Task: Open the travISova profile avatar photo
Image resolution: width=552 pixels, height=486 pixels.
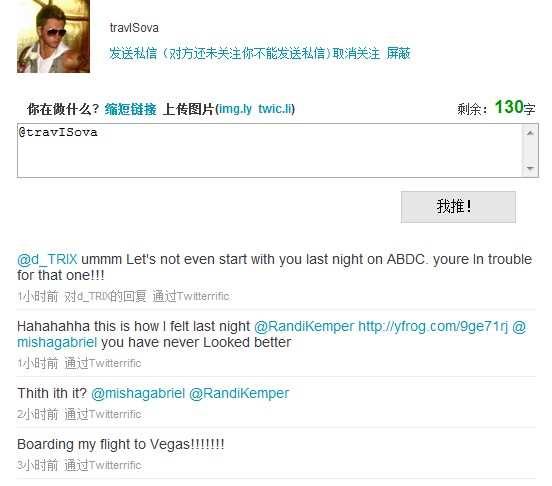Action: pos(54,36)
